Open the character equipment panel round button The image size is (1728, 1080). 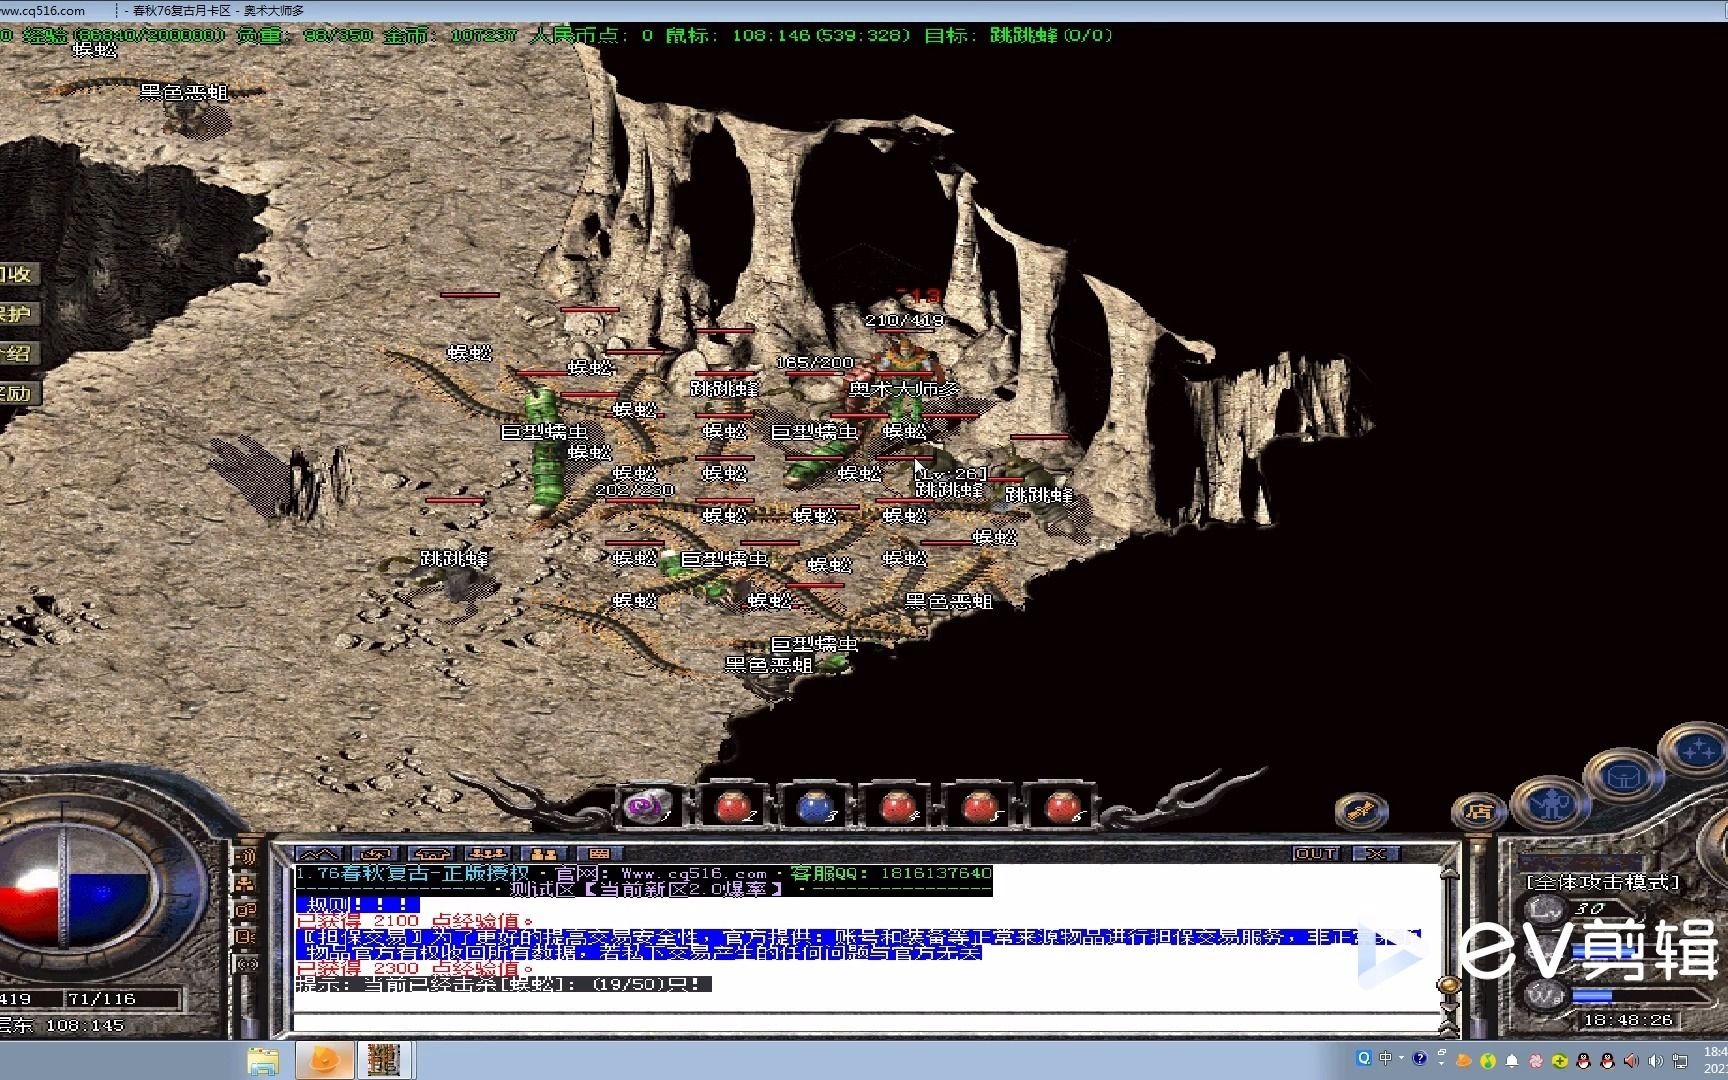pos(1550,802)
